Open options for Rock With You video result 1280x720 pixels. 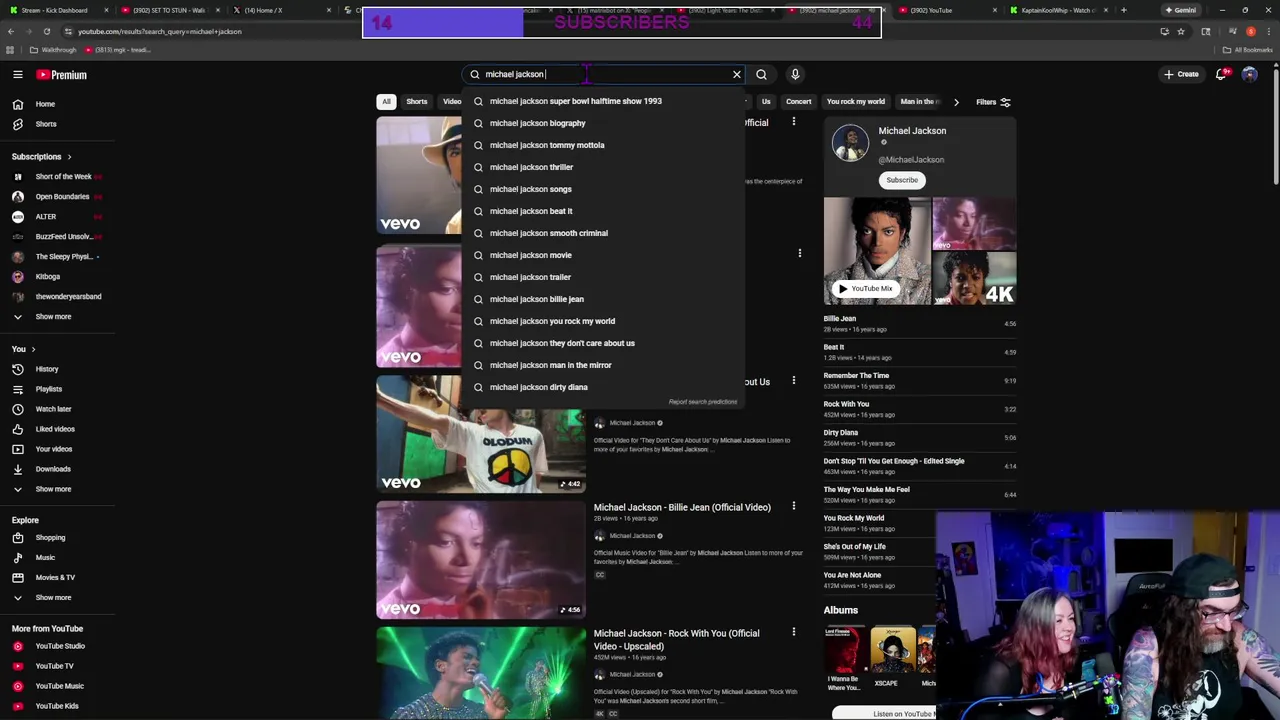pos(794,632)
